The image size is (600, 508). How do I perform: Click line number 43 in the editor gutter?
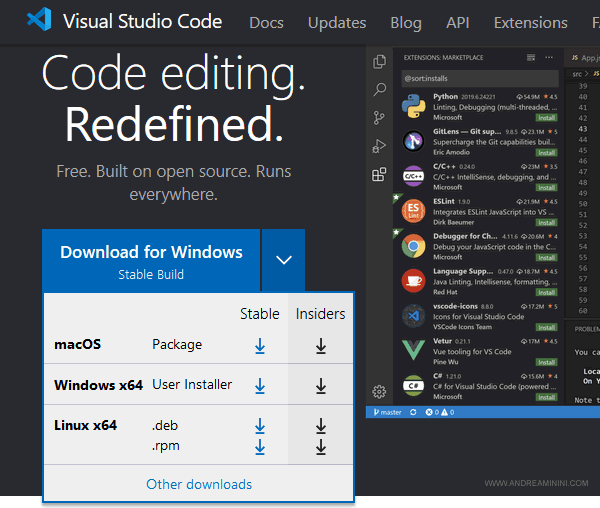pyautogui.click(x=582, y=129)
